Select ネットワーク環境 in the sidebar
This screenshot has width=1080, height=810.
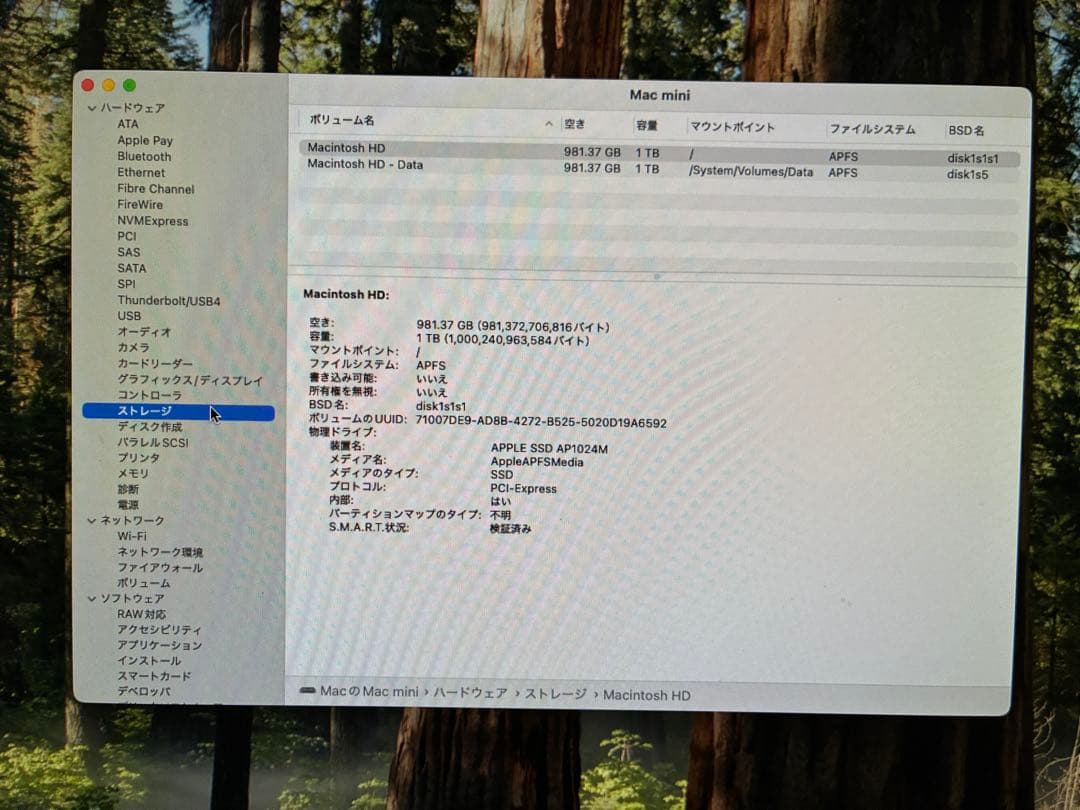tap(160, 552)
